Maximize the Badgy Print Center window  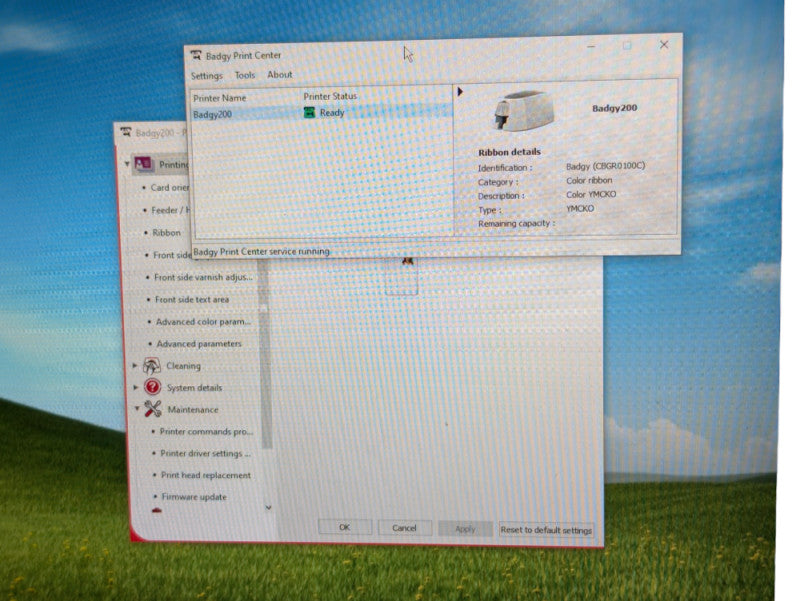(627, 45)
